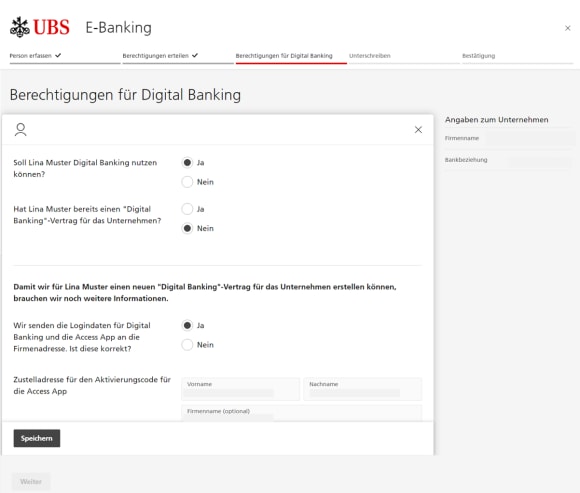This screenshot has width=580, height=493.
Task: Select Nein for Digital Banking nutzen
Action: pyautogui.click(x=187, y=182)
